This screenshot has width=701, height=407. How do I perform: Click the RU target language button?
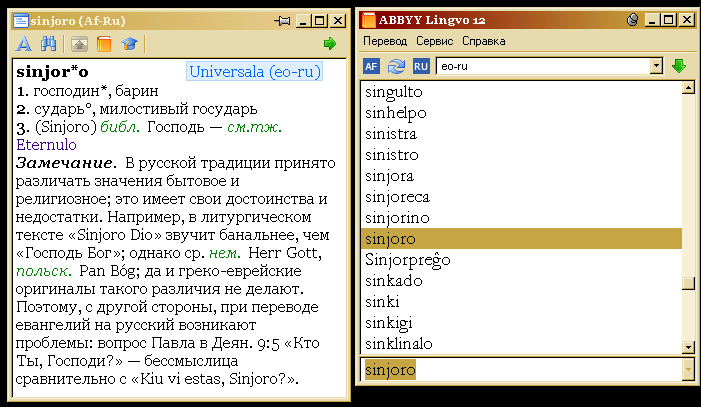(421, 66)
